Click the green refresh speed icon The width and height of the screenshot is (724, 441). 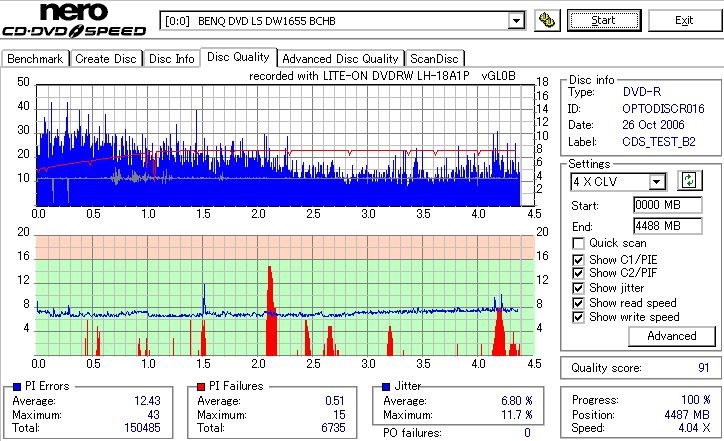click(x=689, y=181)
